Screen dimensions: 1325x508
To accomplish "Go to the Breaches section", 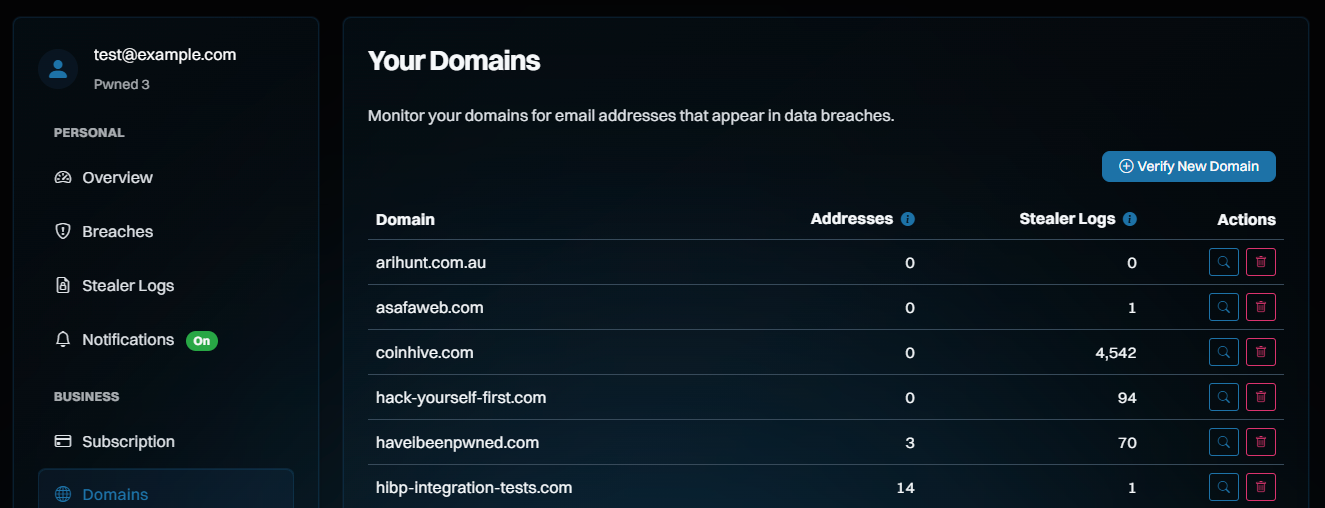I will [117, 232].
